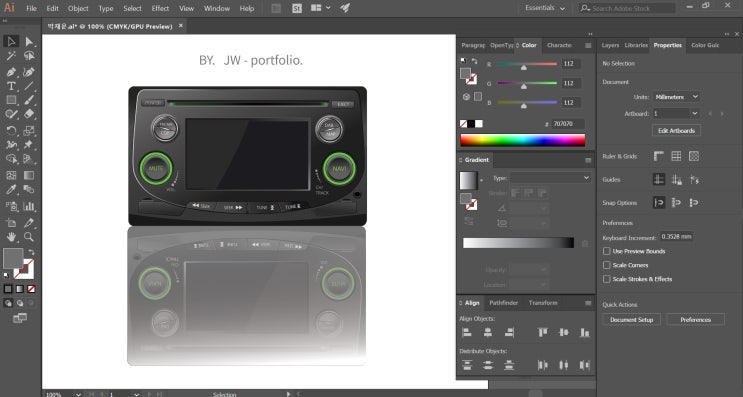This screenshot has height=397, width=743.
Task: Enable Scale Corners checkbox
Action: click(x=607, y=265)
